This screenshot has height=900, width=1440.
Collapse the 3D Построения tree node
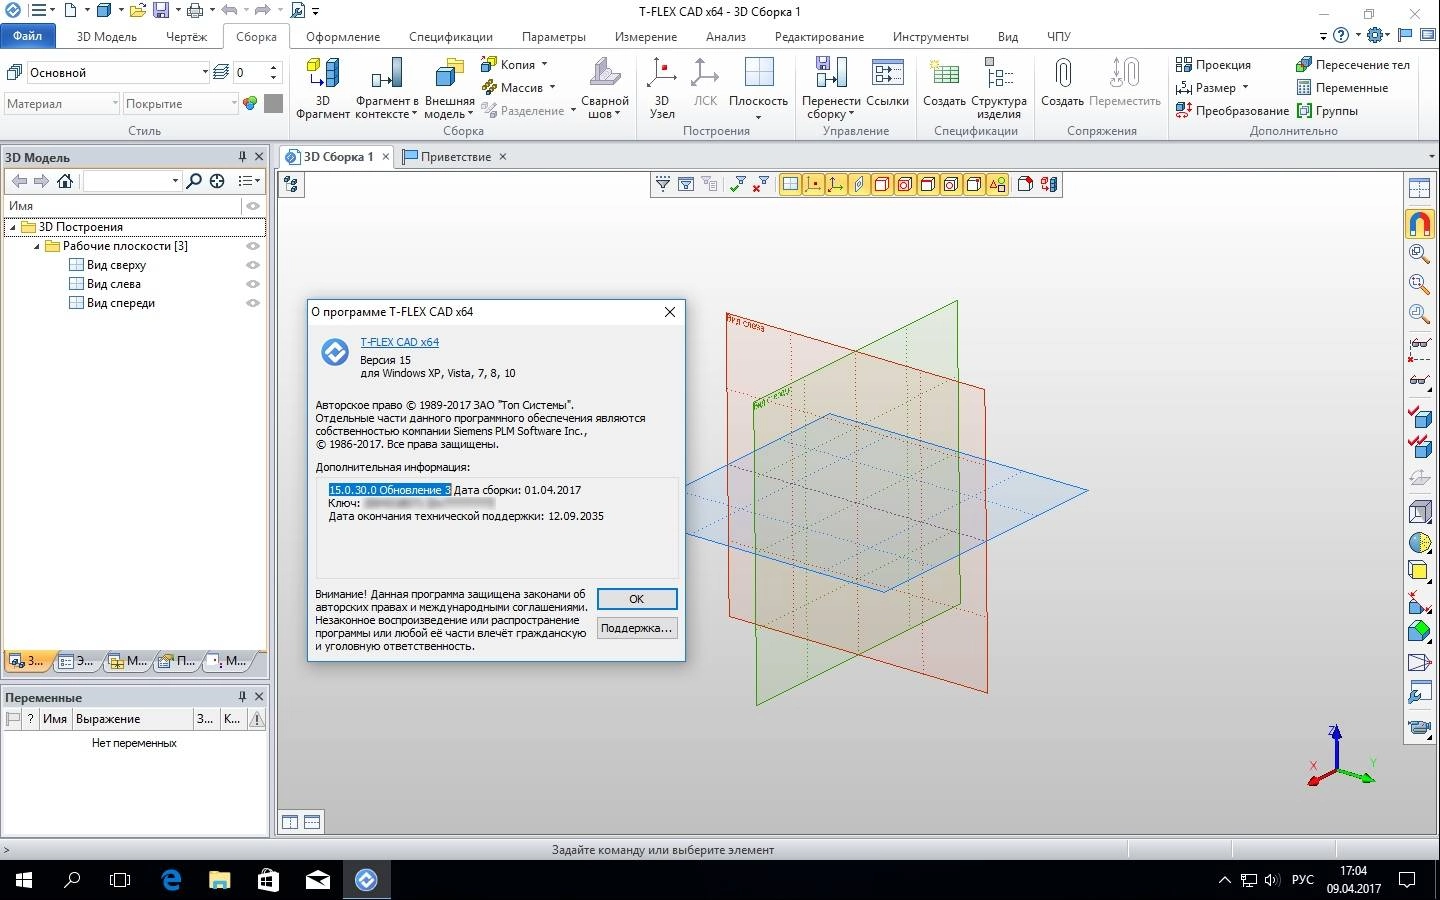coord(13,227)
